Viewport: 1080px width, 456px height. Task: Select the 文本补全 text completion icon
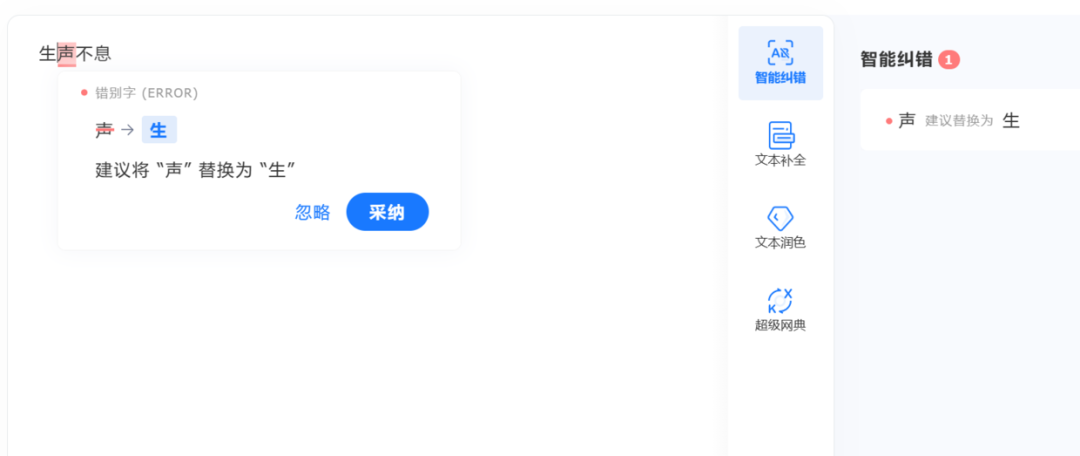coord(780,135)
